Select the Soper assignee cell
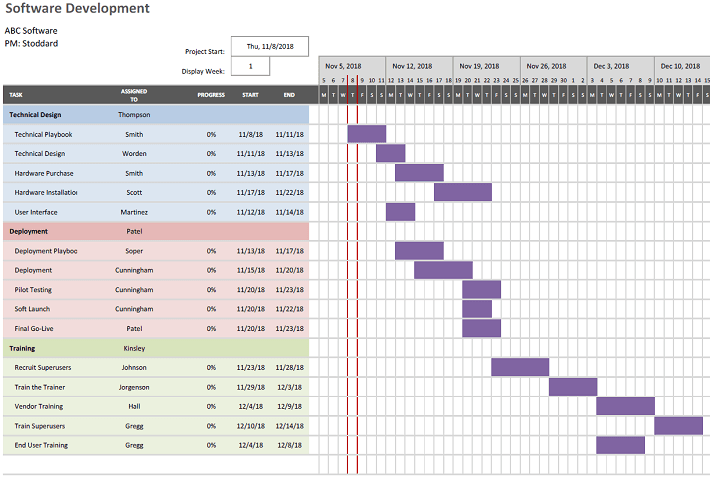 (x=134, y=251)
